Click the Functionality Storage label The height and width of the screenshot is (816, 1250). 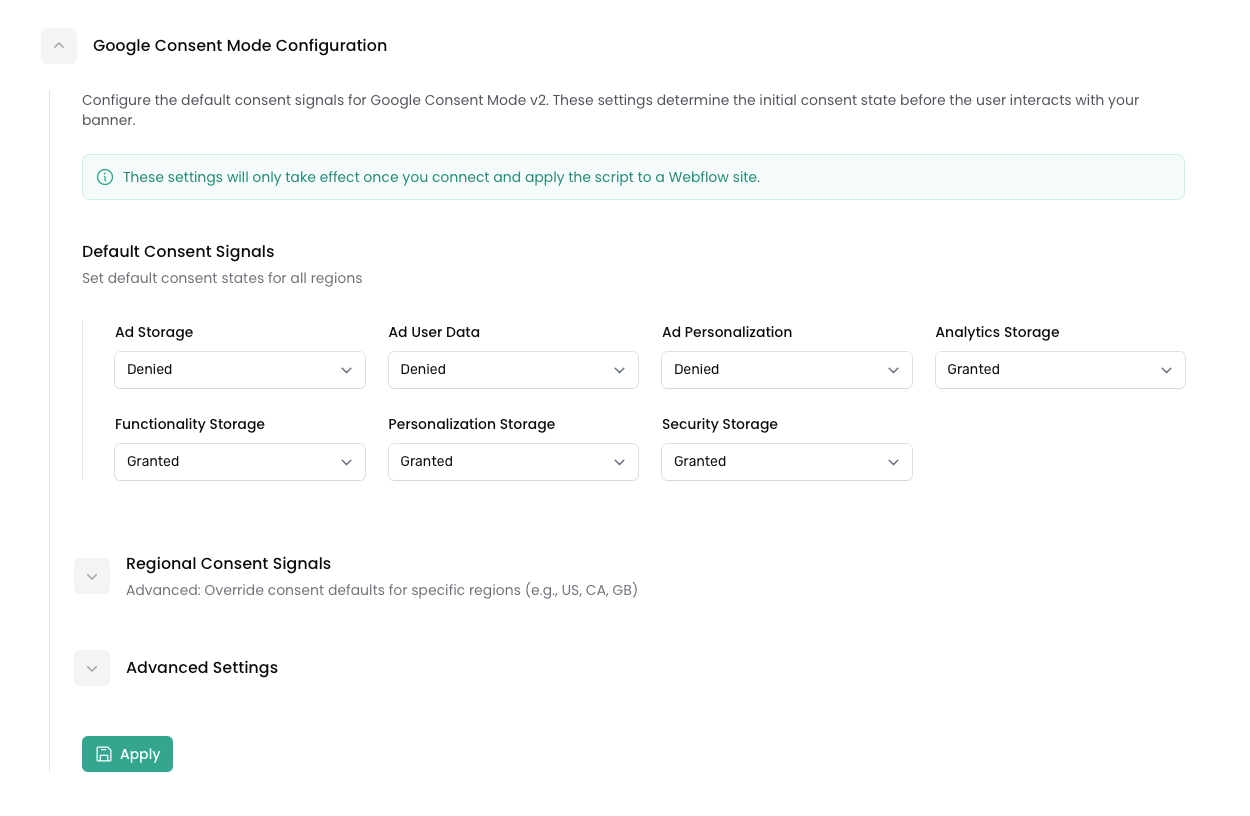pyautogui.click(x=190, y=424)
